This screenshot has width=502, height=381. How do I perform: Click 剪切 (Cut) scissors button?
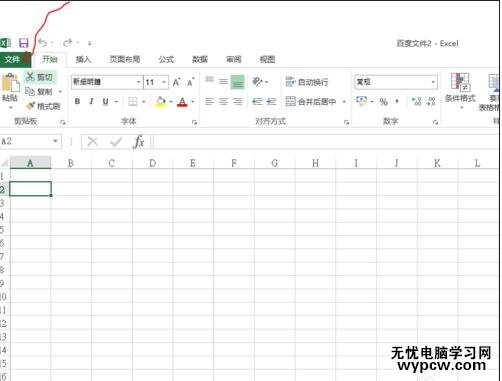pyautogui.click(x=40, y=77)
